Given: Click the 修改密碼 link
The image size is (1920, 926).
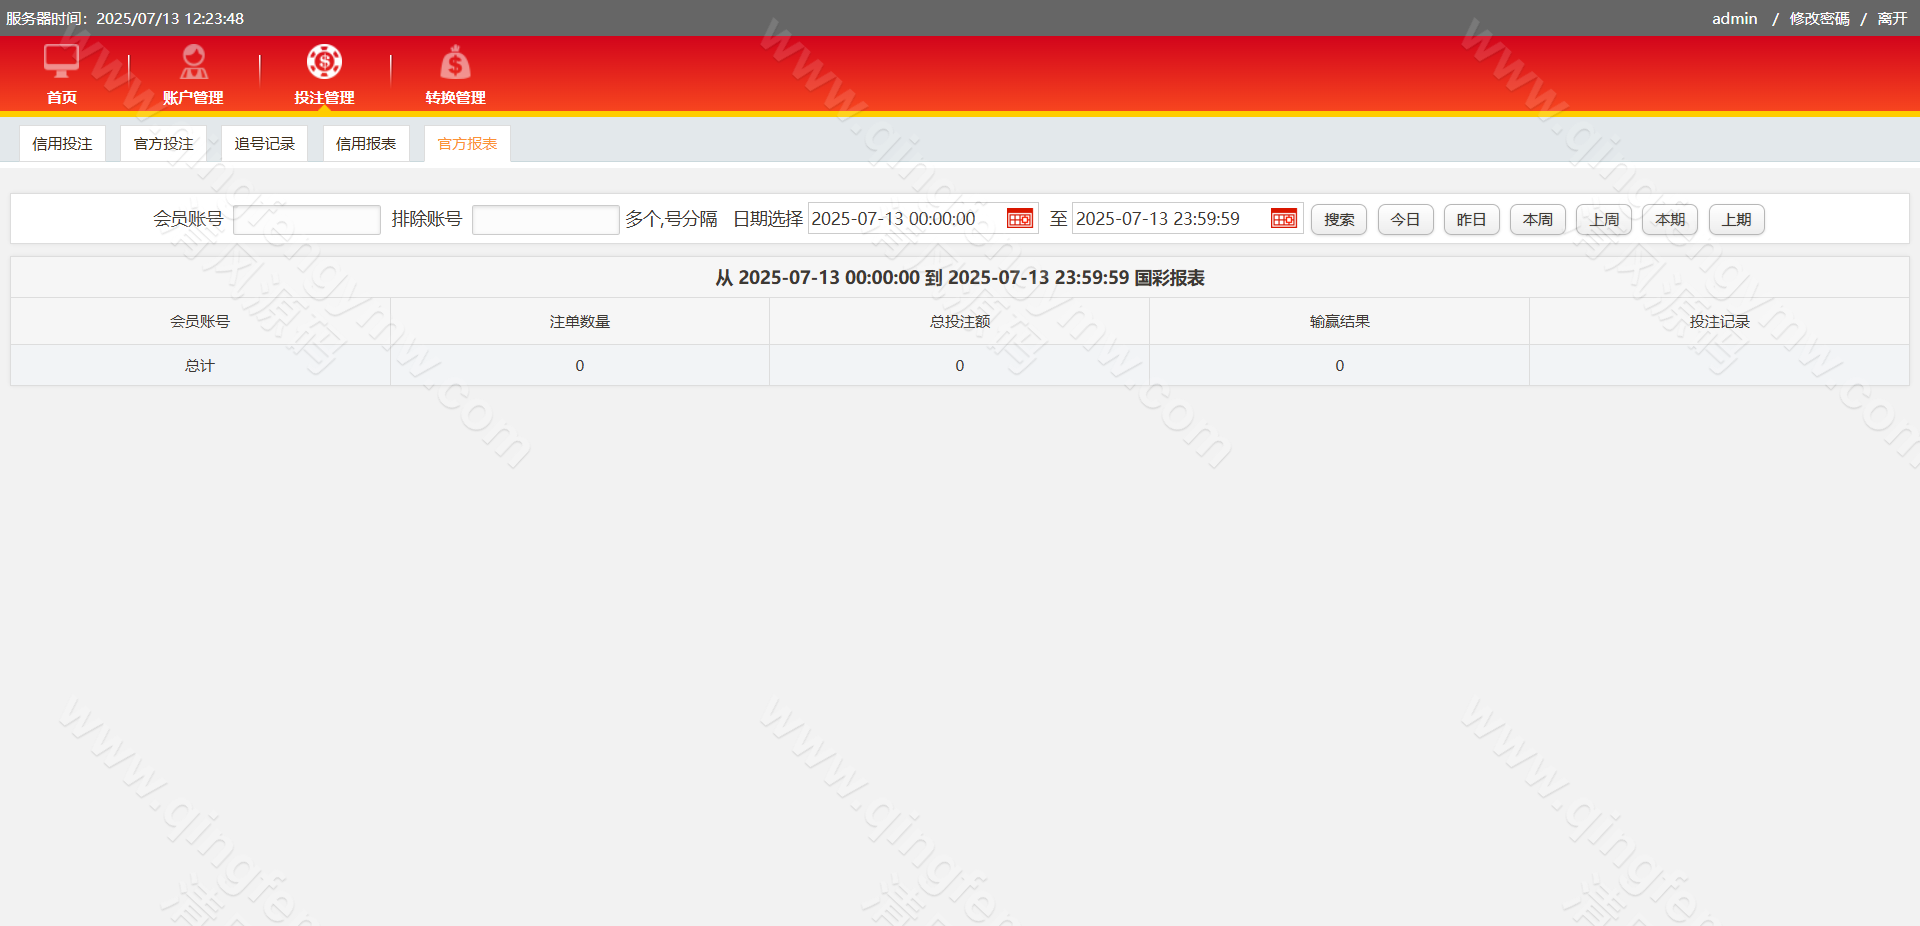Looking at the screenshot, I should [x=1819, y=19].
